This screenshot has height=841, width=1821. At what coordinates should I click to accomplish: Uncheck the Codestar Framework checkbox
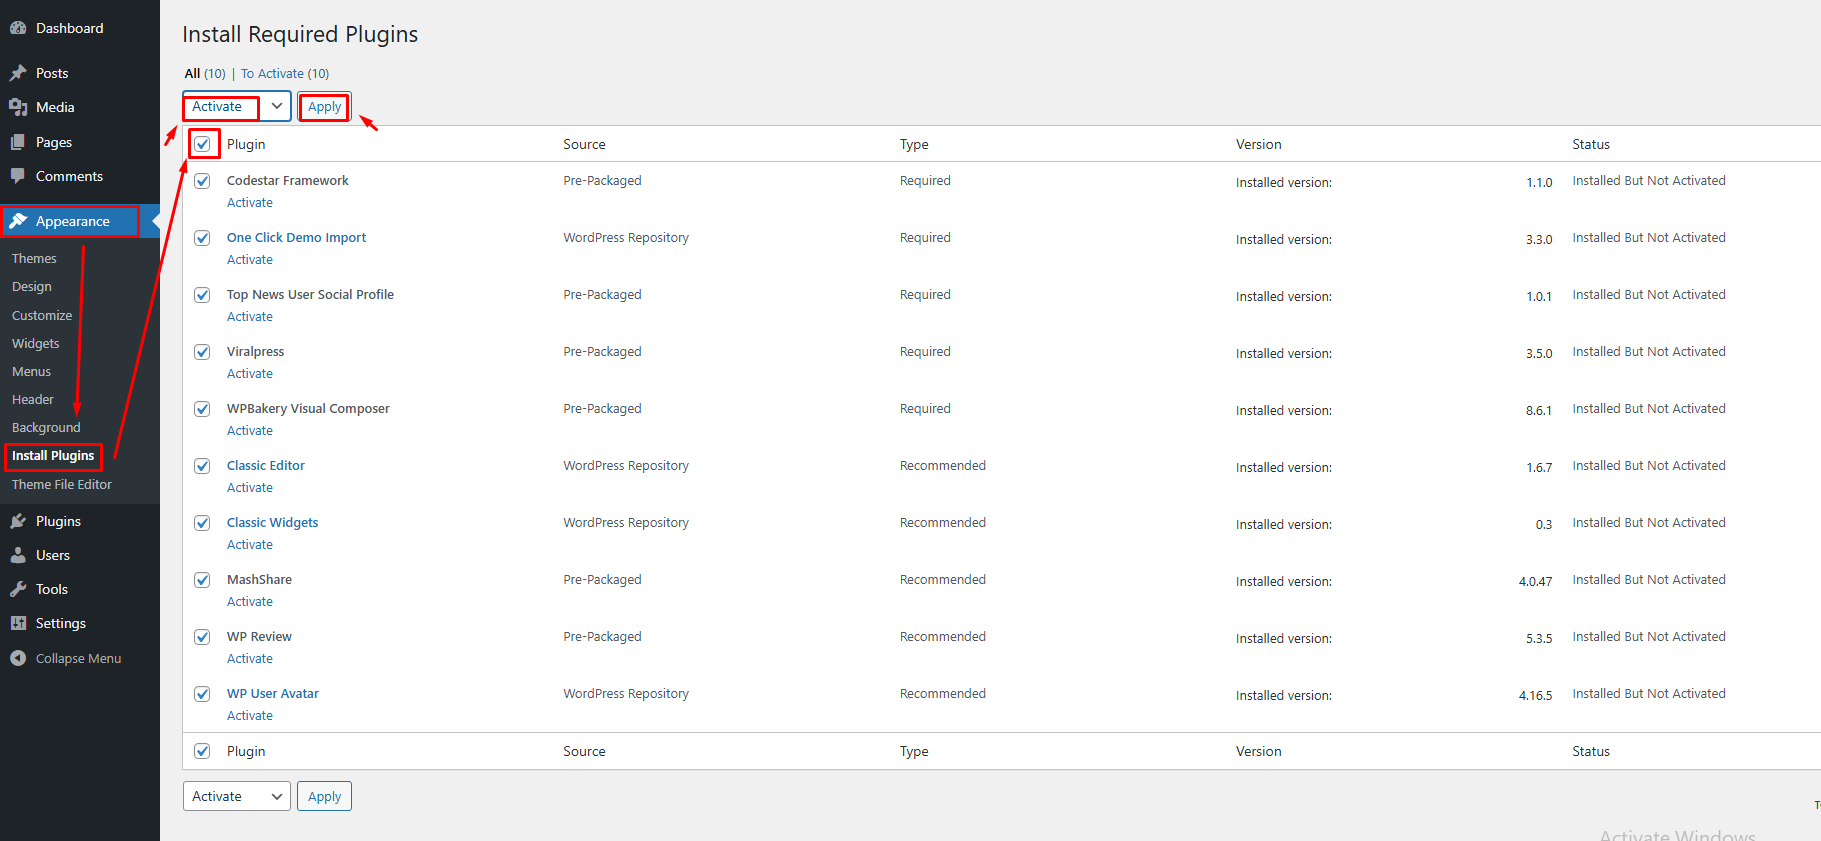tap(202, 181)
